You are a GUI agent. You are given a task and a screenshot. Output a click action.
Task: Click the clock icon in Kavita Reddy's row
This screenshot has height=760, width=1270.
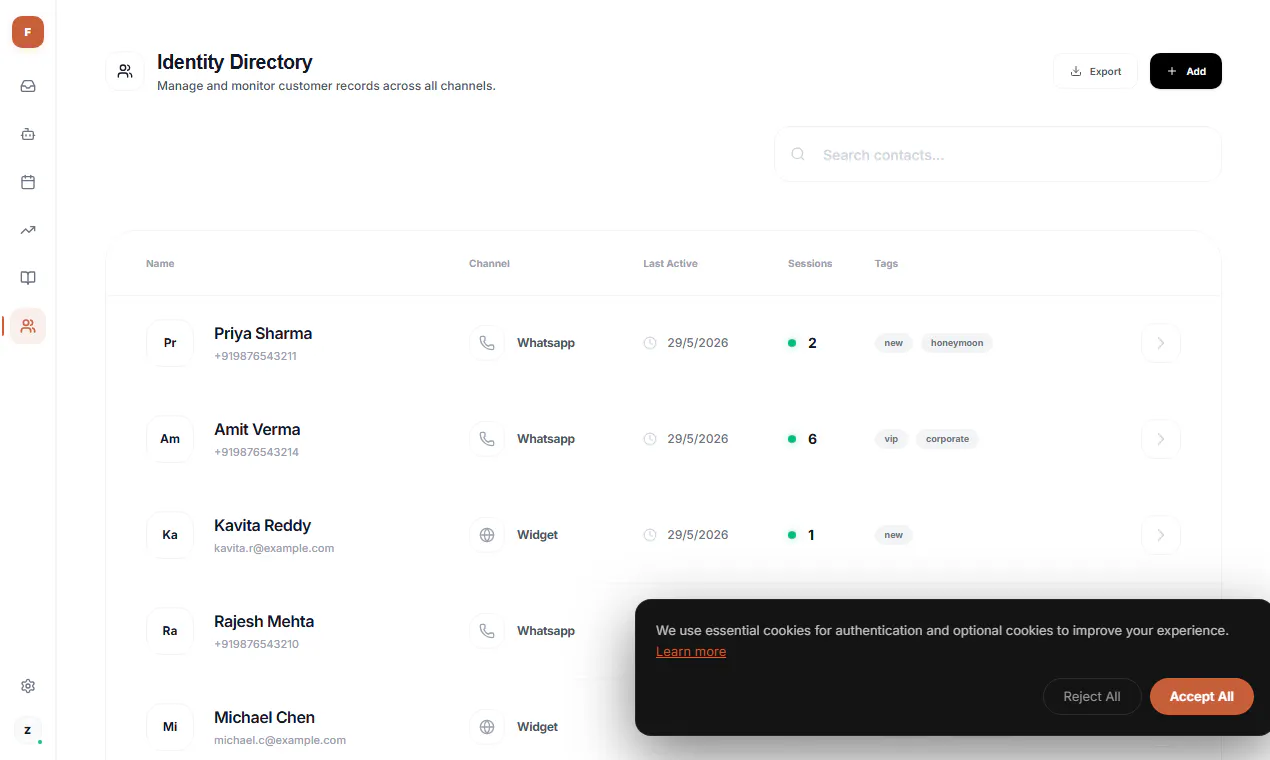tap(650, 535)
